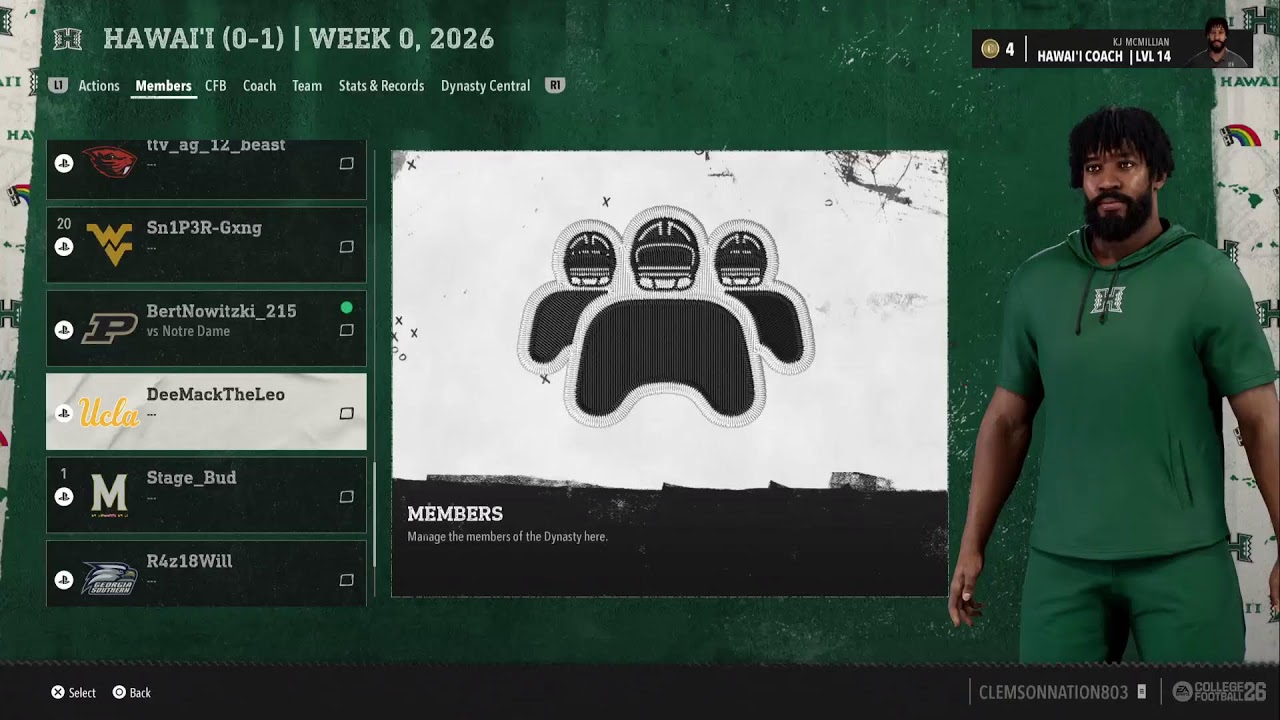The image size is (1280, 720).
Task: Select member Stage_Bud by name
Action: [192, 478]
